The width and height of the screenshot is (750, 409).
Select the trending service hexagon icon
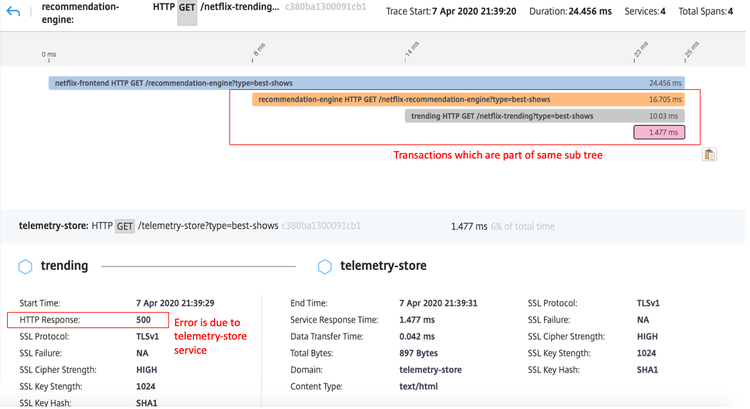[25, 266]
